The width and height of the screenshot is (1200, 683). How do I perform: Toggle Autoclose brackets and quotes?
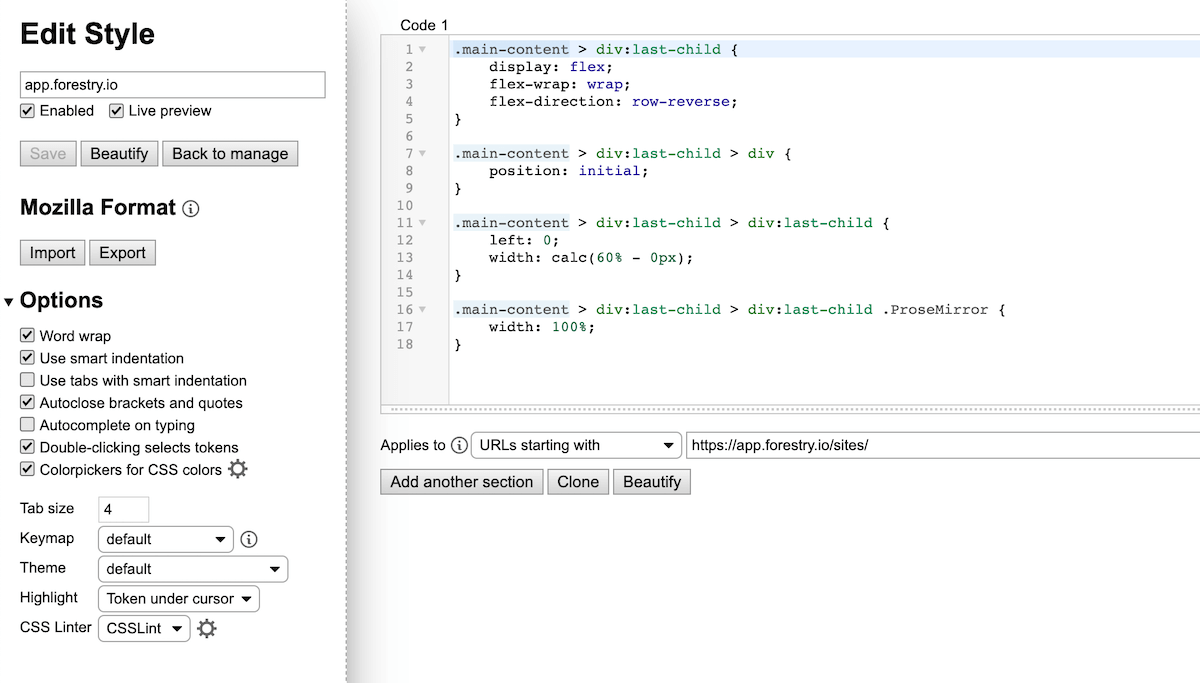(x=27, y=403)
